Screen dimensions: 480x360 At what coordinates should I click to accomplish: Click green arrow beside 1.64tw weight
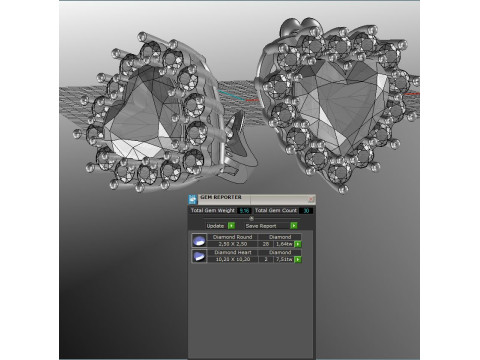[x=298, y=244]
